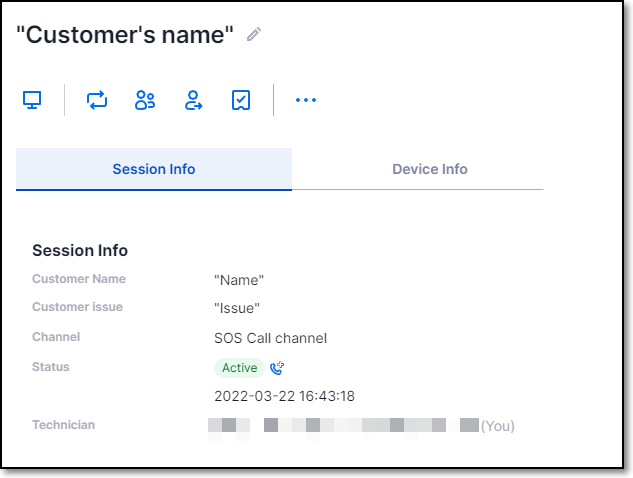Click the "Customer's name" title text
Image resolution: width=633 pixels, height=478 pixels.
[x=125, y=35]
